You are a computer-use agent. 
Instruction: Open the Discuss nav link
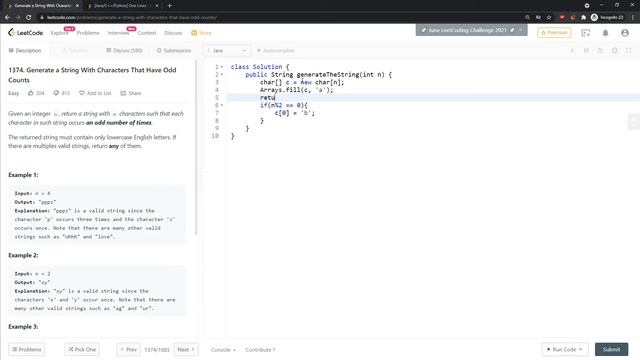[173, 33]
